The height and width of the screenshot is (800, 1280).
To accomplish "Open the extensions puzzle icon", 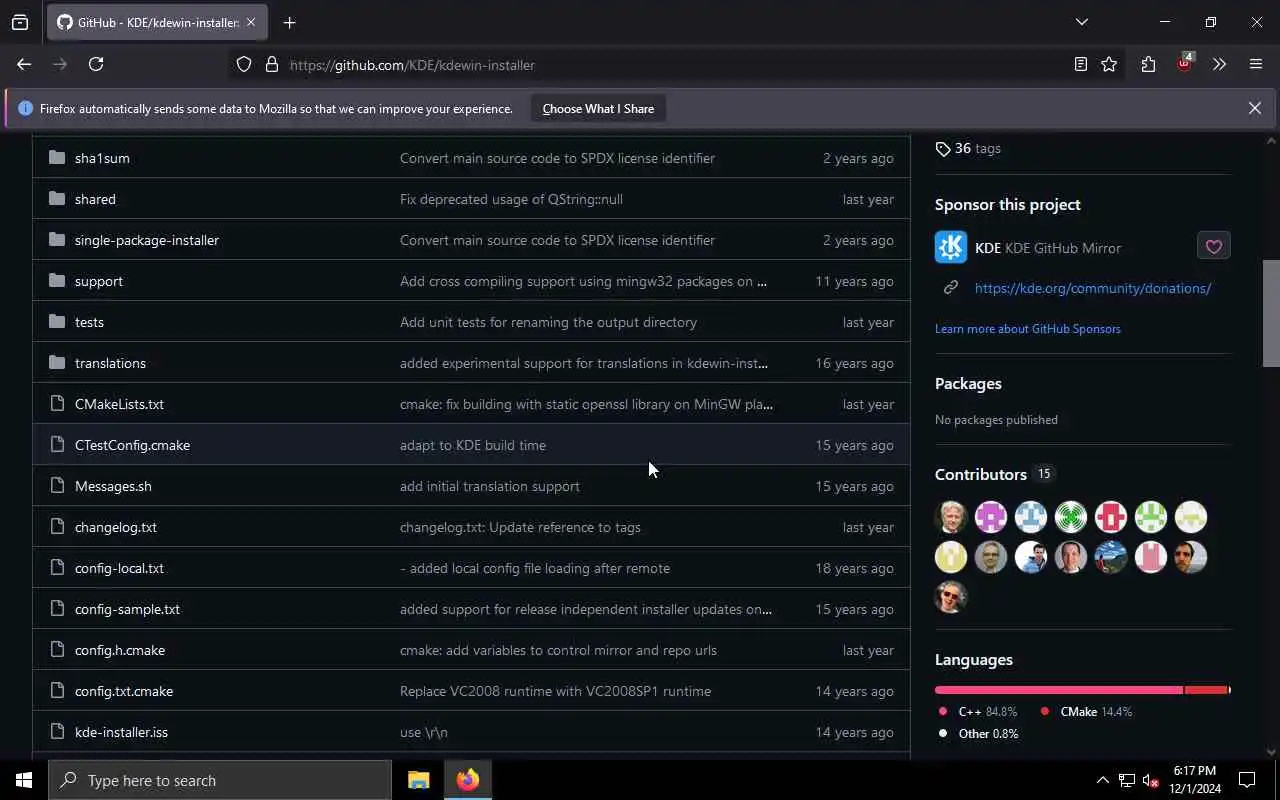I will click(x=1148, y=64).
